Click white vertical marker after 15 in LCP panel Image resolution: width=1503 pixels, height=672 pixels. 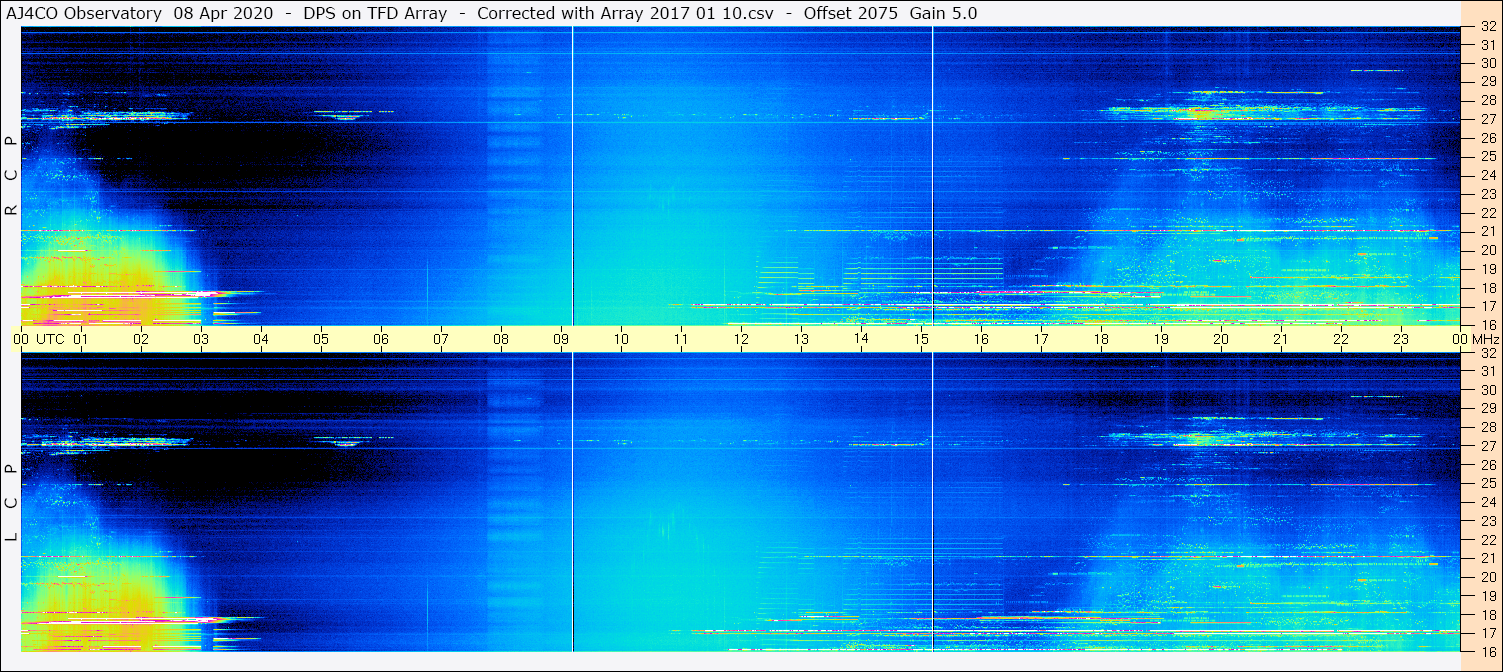click(x=932, y=502)
